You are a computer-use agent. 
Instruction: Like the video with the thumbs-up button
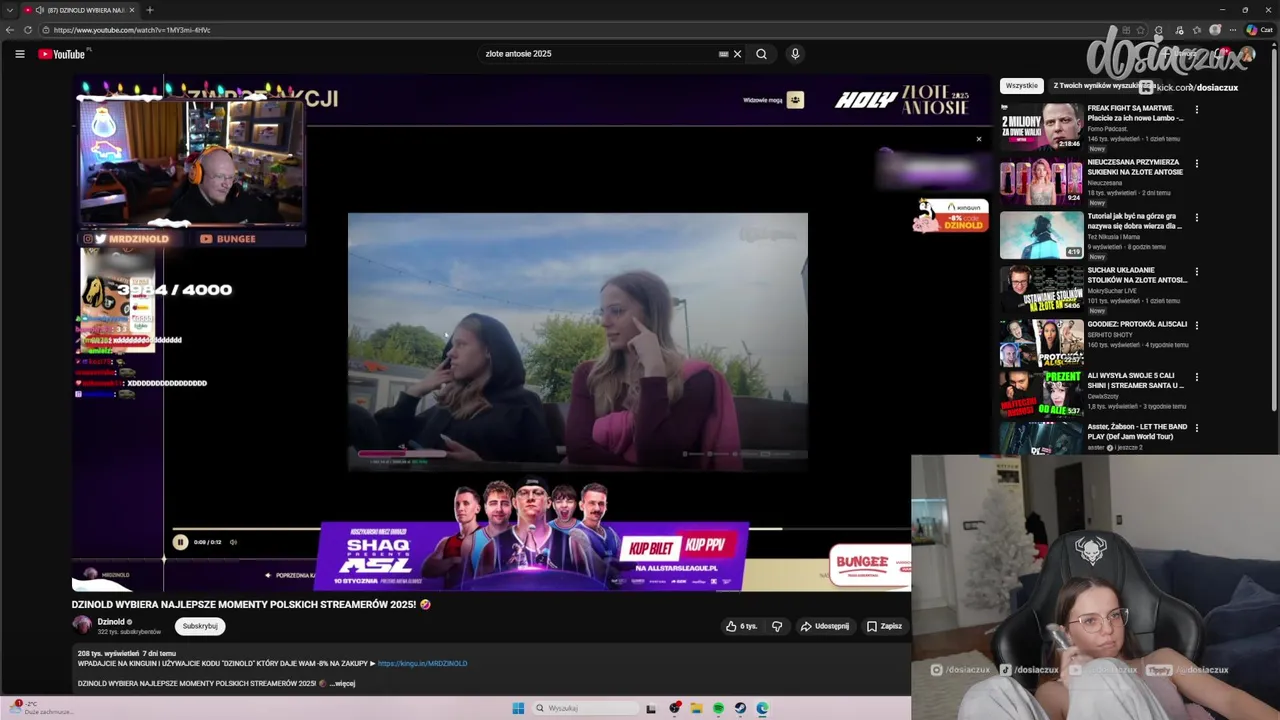click(742, 626)
